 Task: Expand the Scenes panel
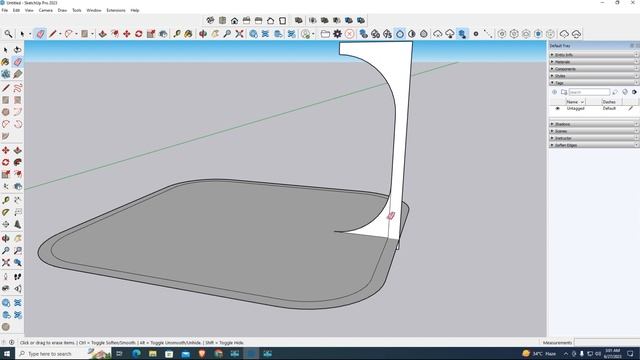coord(594,131)
